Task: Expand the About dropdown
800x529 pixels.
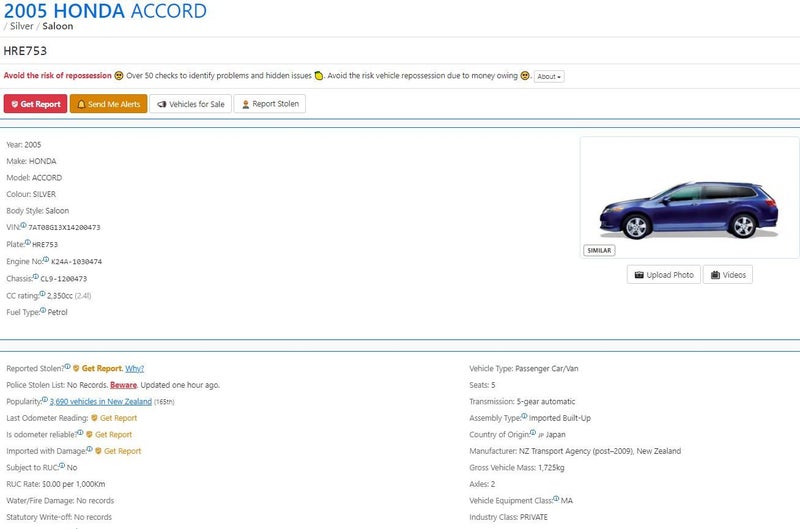Action: pyautogui.click(x=549, y=77)
